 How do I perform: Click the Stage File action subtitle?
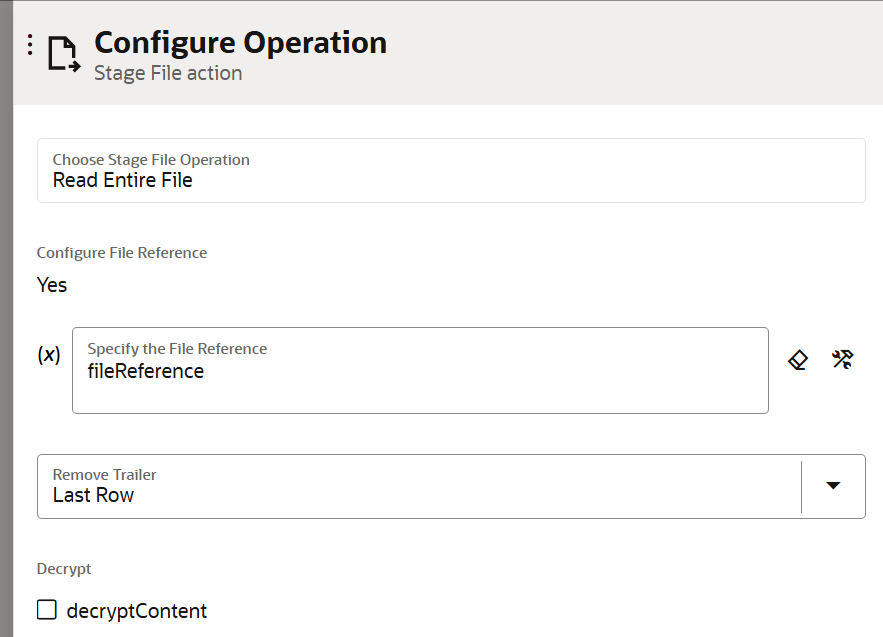pos(168,73)
